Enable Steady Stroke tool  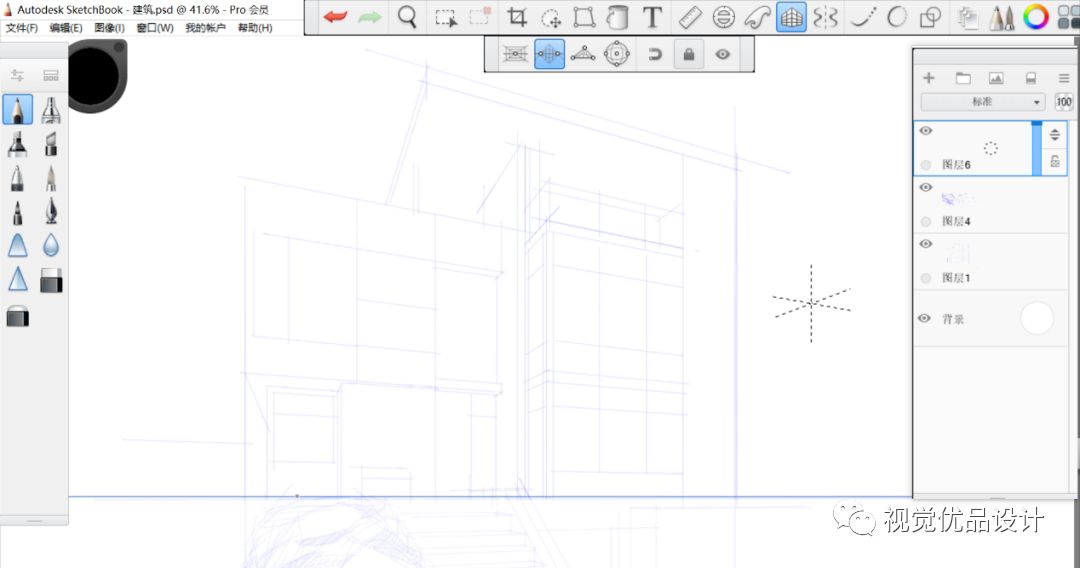(x=862, y=17)
